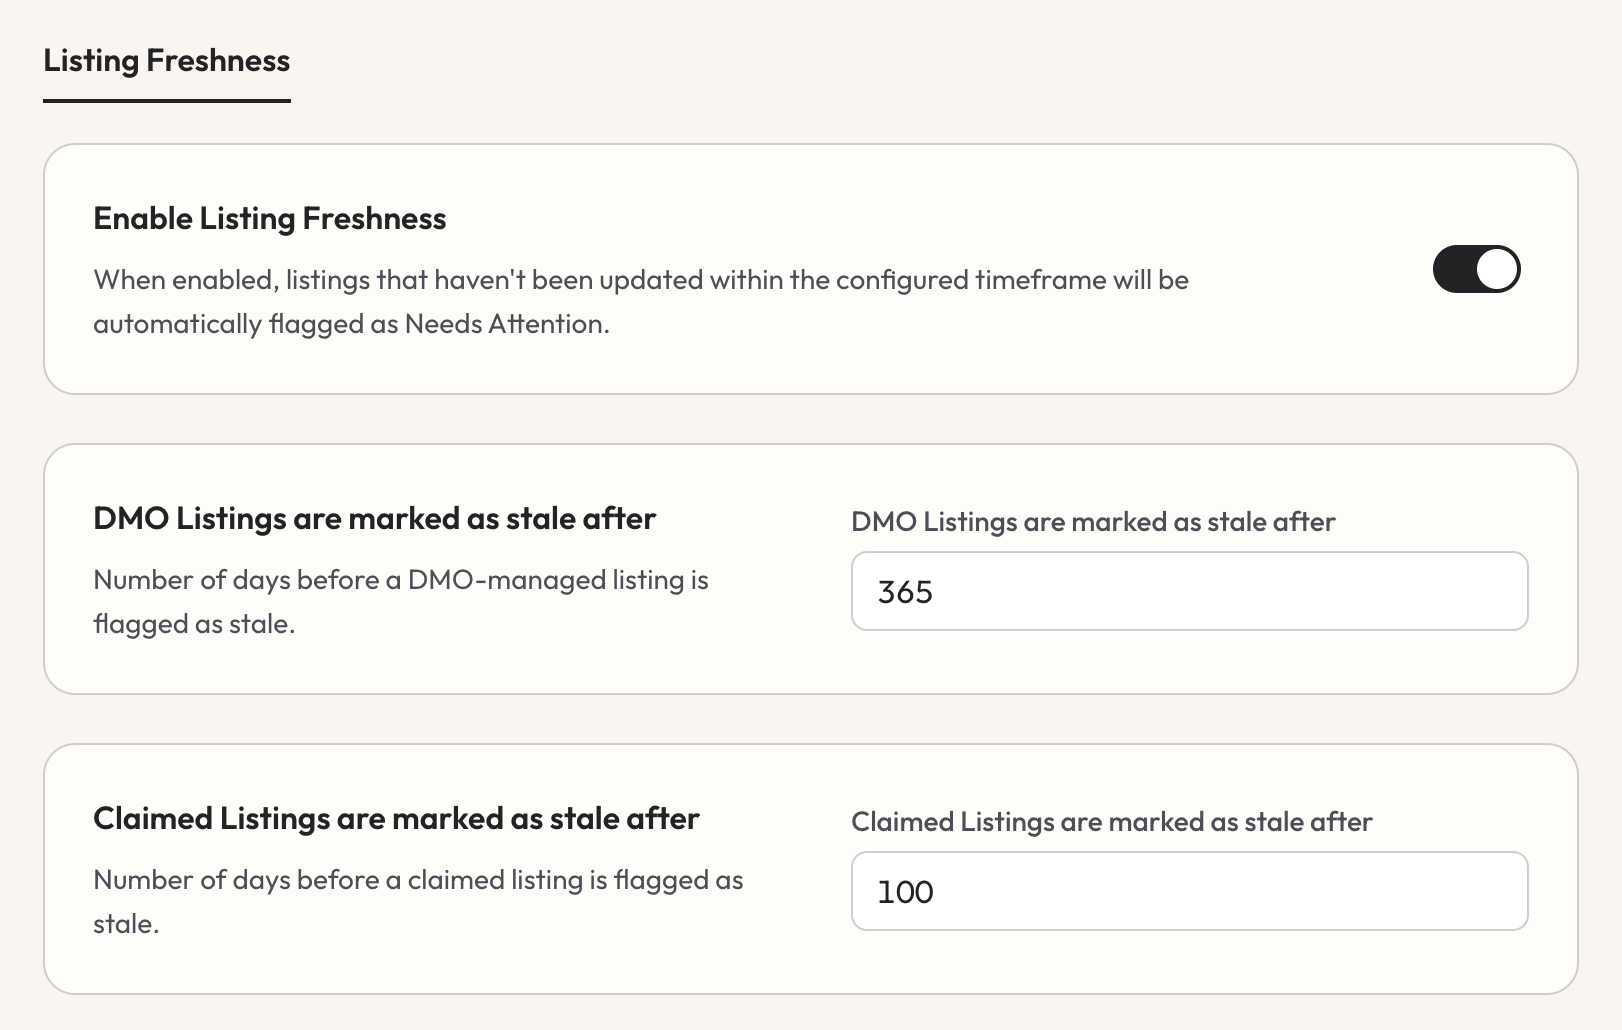The image size is (1622, 1030).
Task: Focus the Claimed Listings stale days field
Action: tap(1189, 891)
